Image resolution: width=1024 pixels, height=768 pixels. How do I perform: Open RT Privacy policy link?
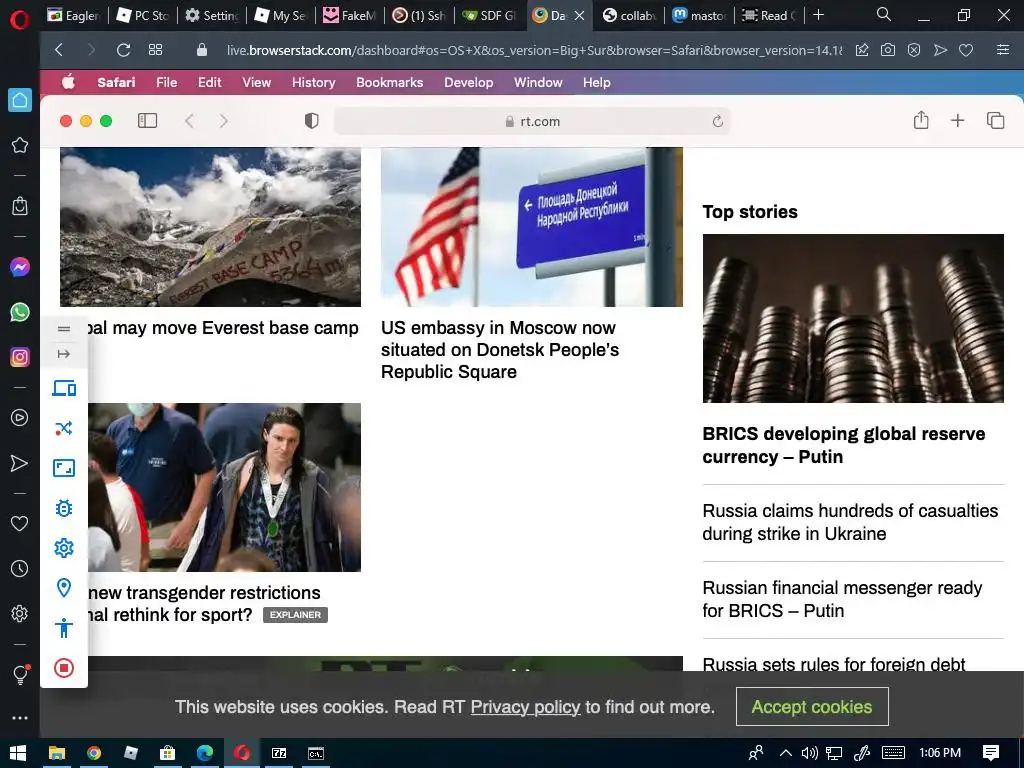525,707
